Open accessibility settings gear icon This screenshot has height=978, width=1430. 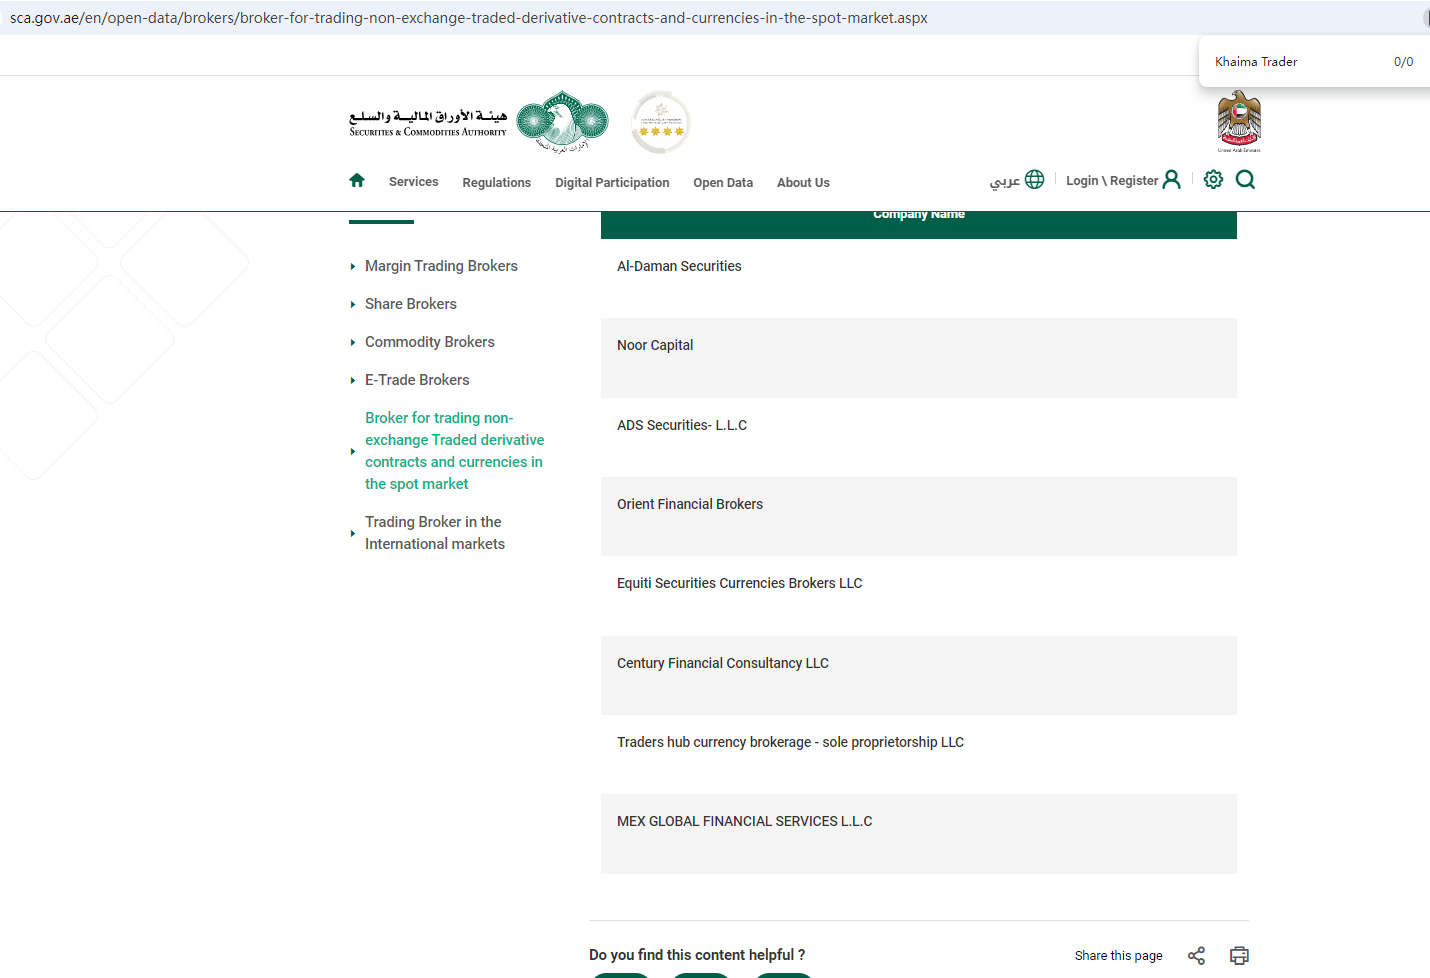click(1213, 179)
